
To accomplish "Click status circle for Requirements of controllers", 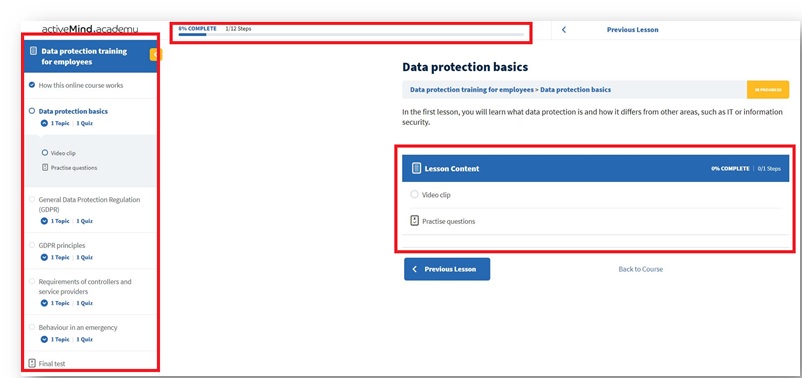I will coord(32,281).
